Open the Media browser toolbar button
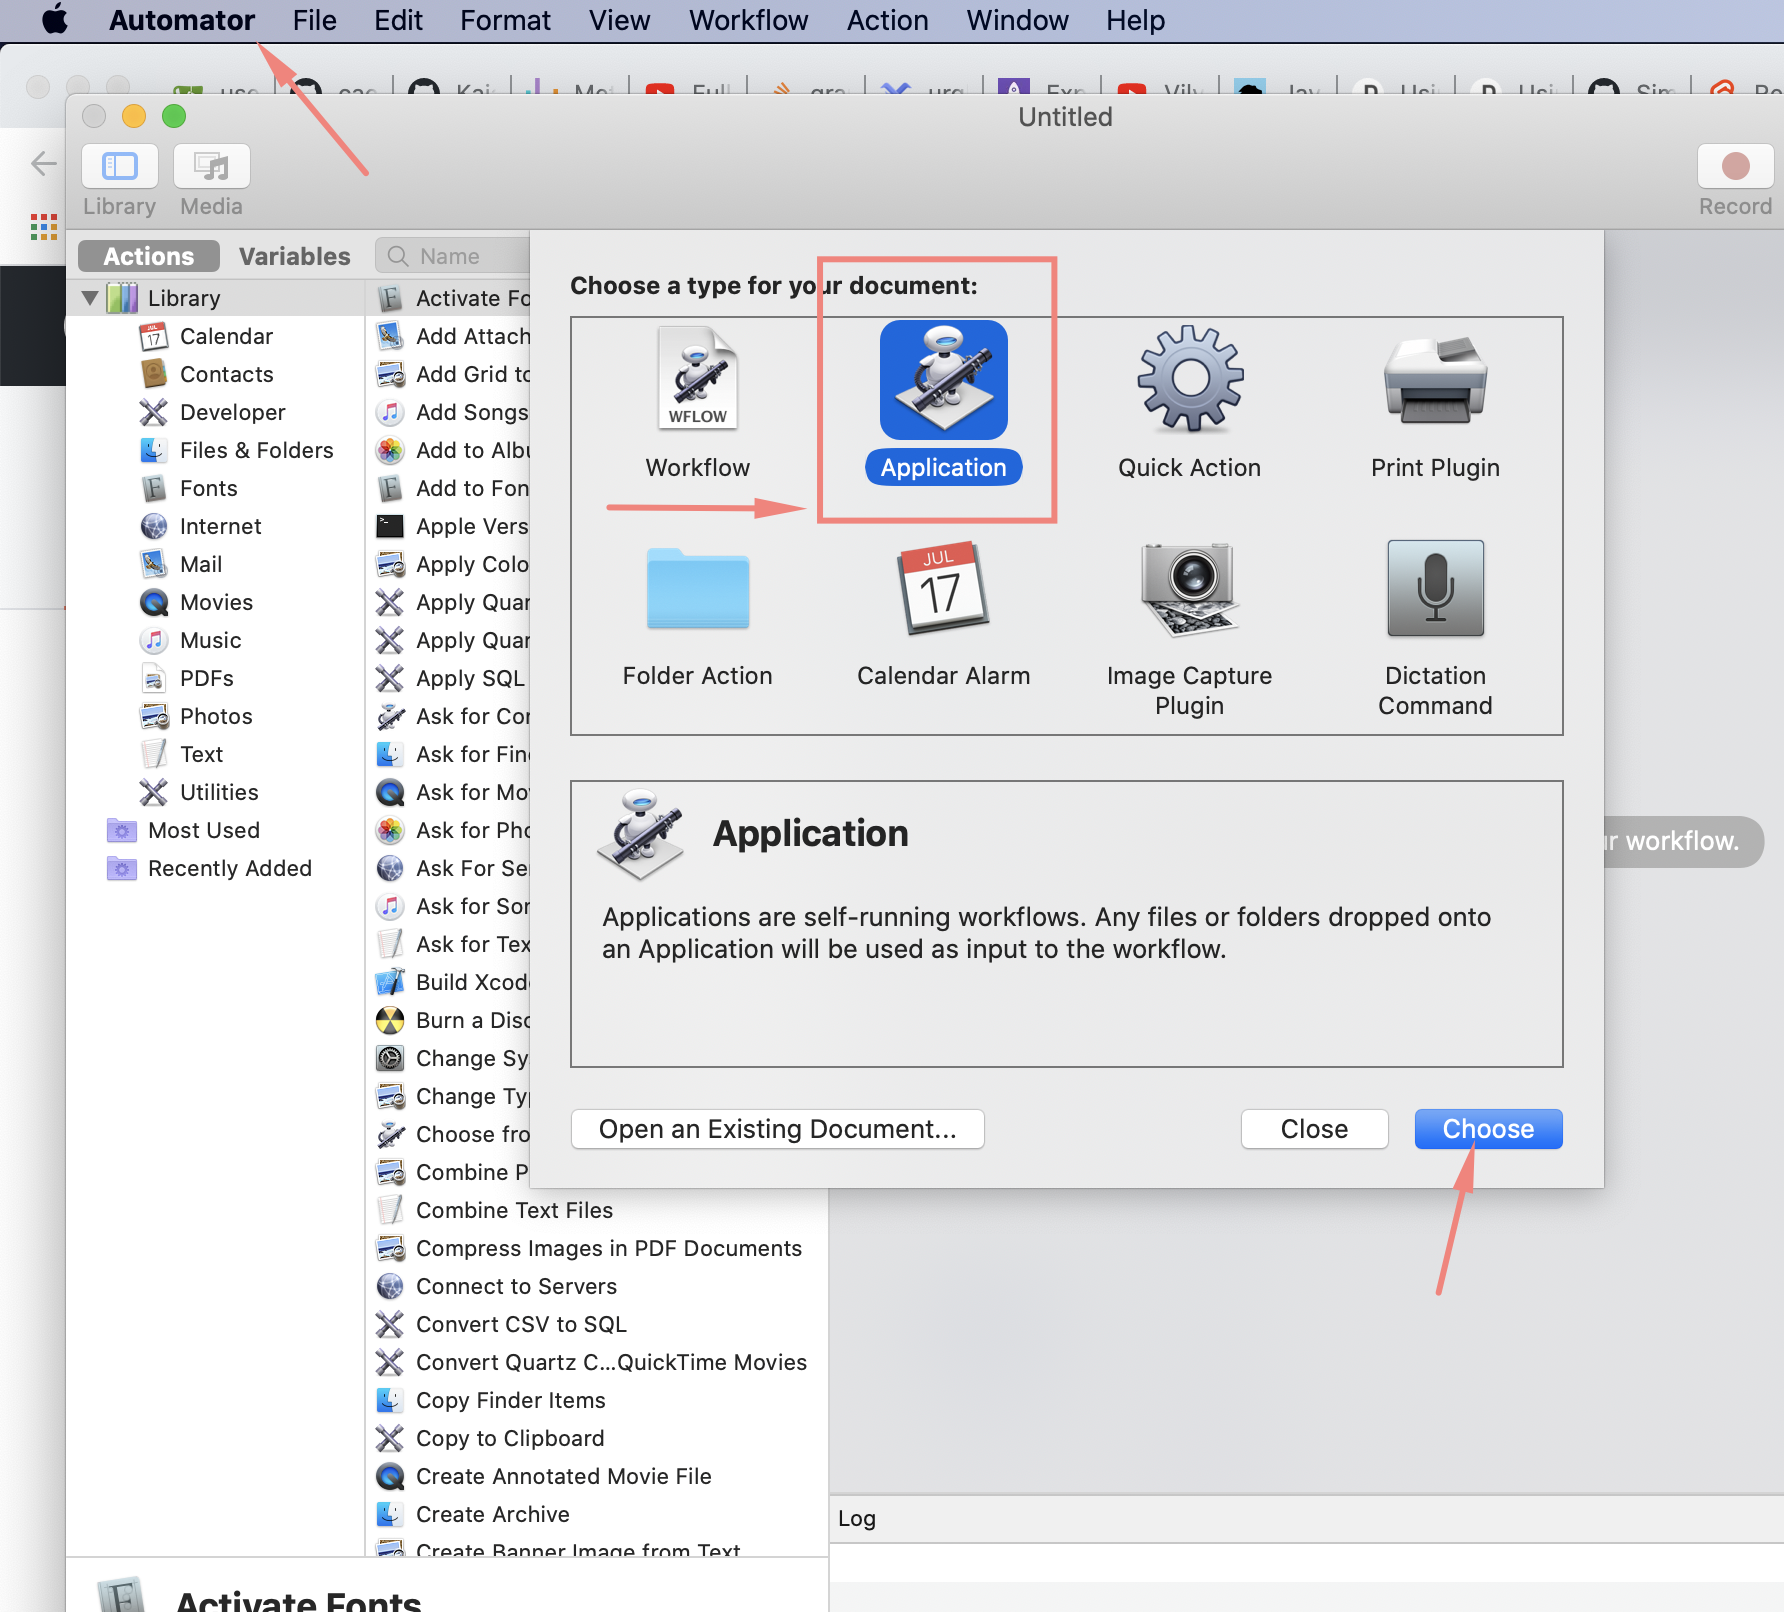1784x1612 pixels. pyautogui.click(x=212, y=166)
